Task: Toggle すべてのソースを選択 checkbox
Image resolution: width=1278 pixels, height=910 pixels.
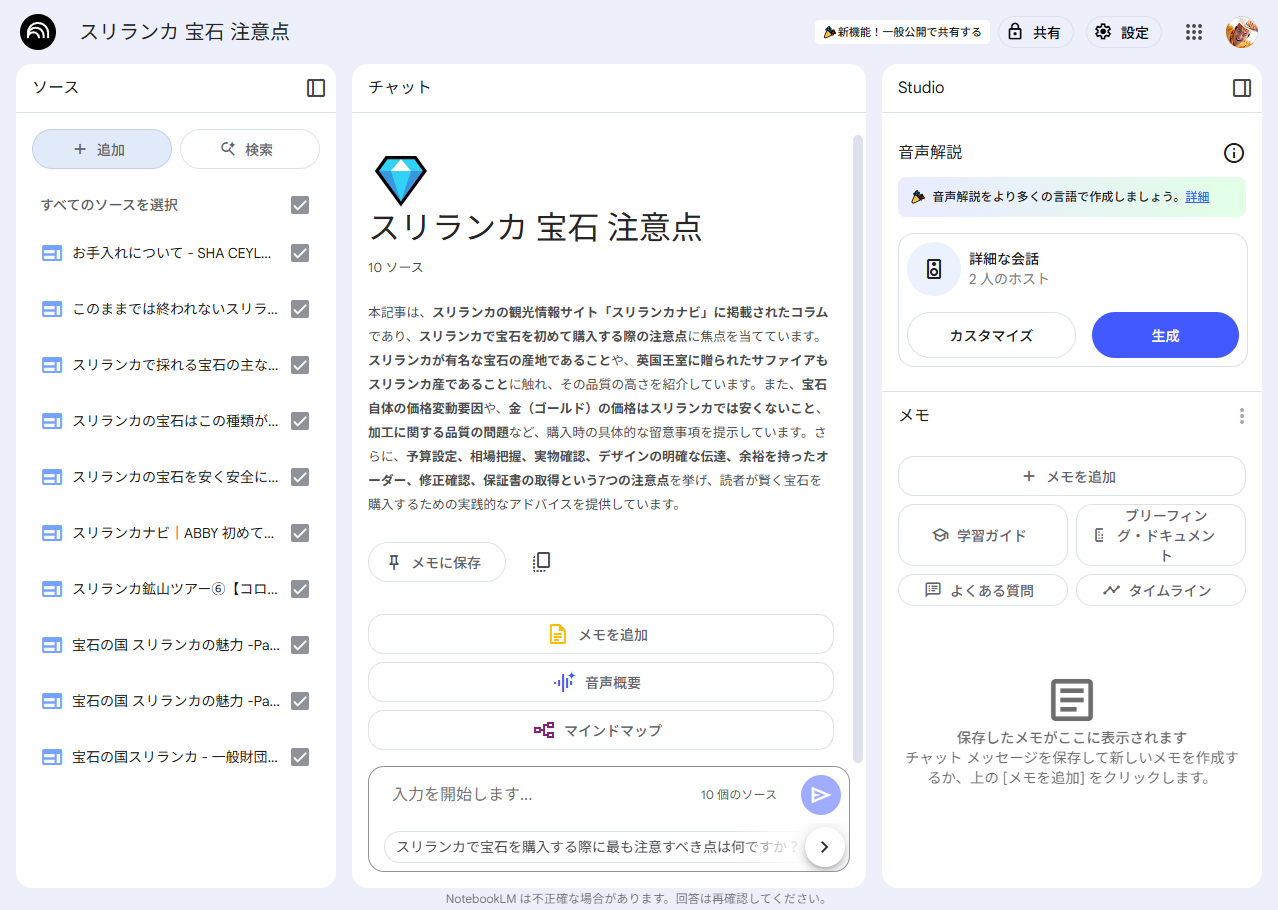Action: coord(300,205)
